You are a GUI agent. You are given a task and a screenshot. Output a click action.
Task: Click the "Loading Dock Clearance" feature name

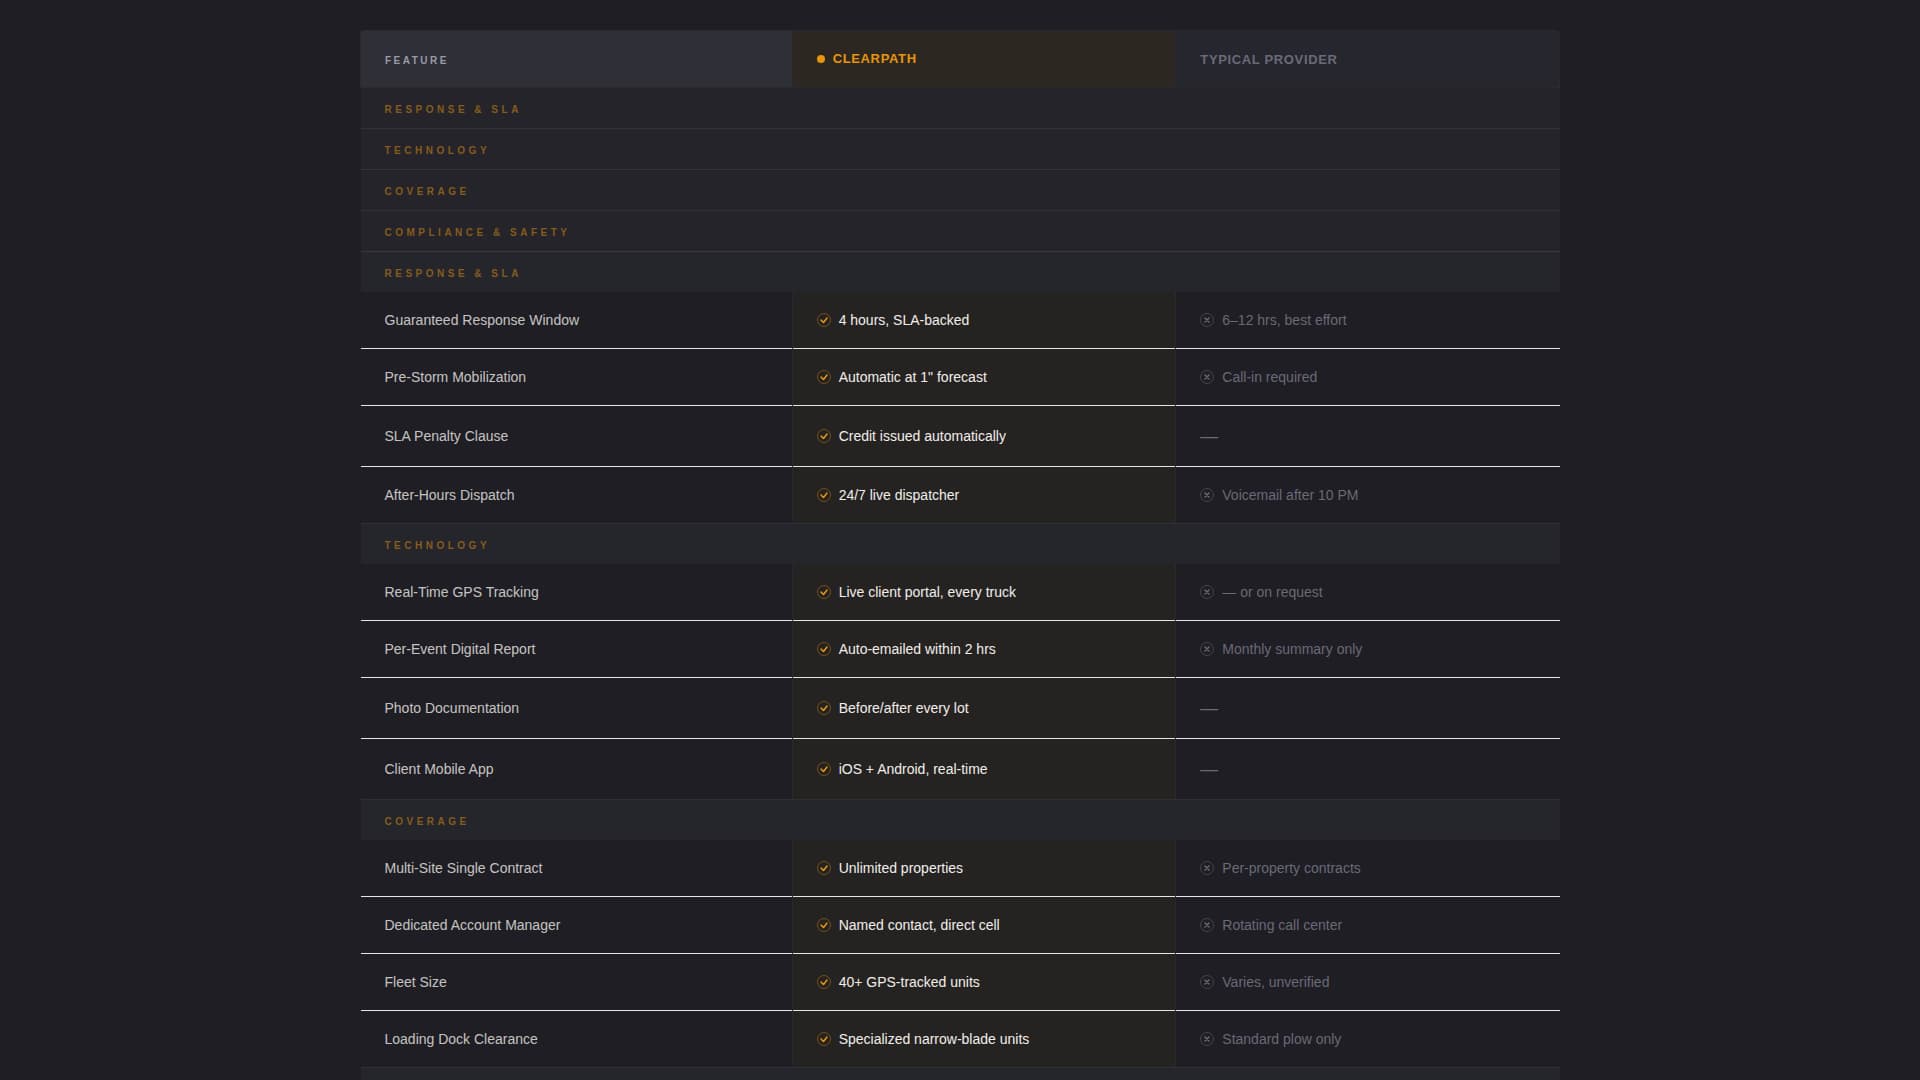click(461, 1039)
